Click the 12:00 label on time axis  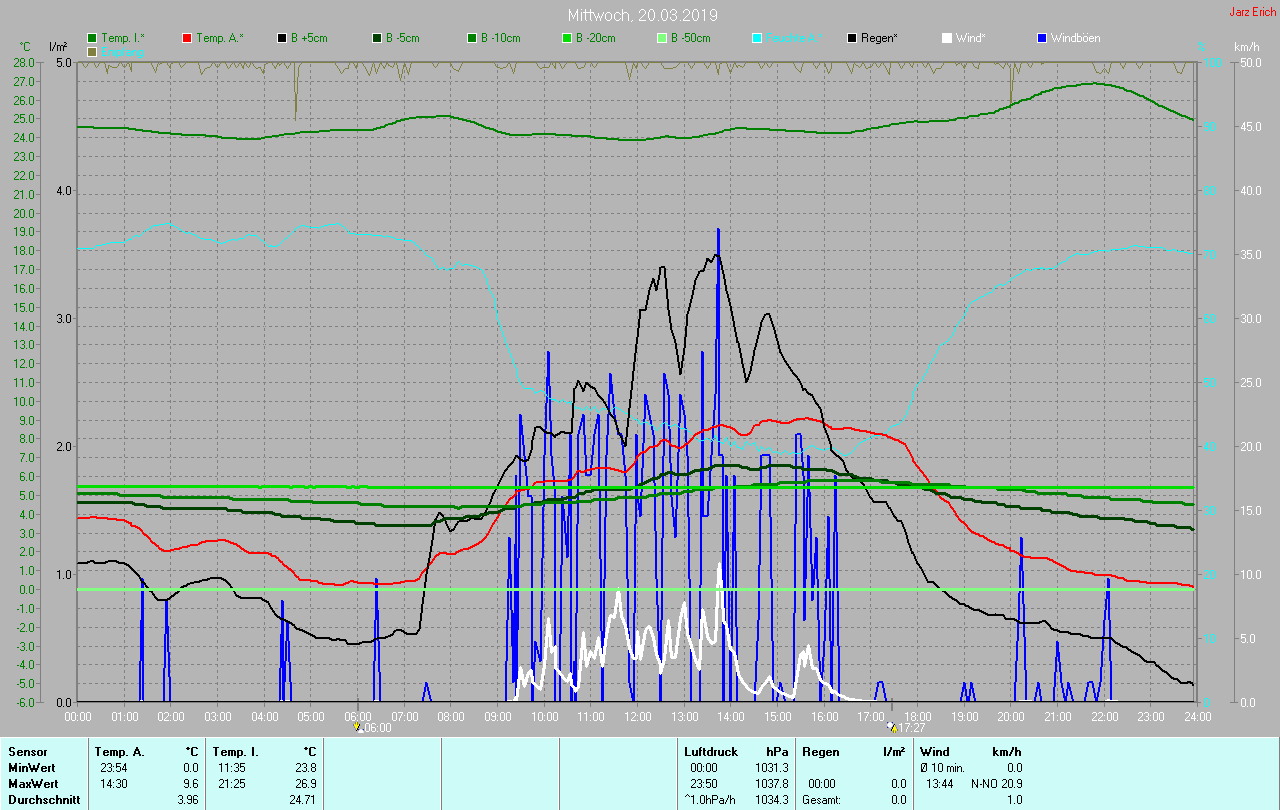(638, 716)
